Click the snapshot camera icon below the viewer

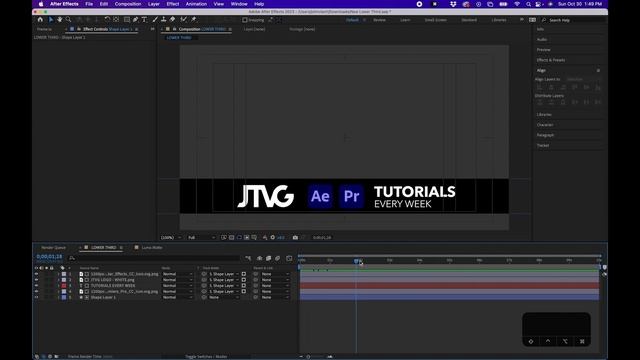coord(295,237)
